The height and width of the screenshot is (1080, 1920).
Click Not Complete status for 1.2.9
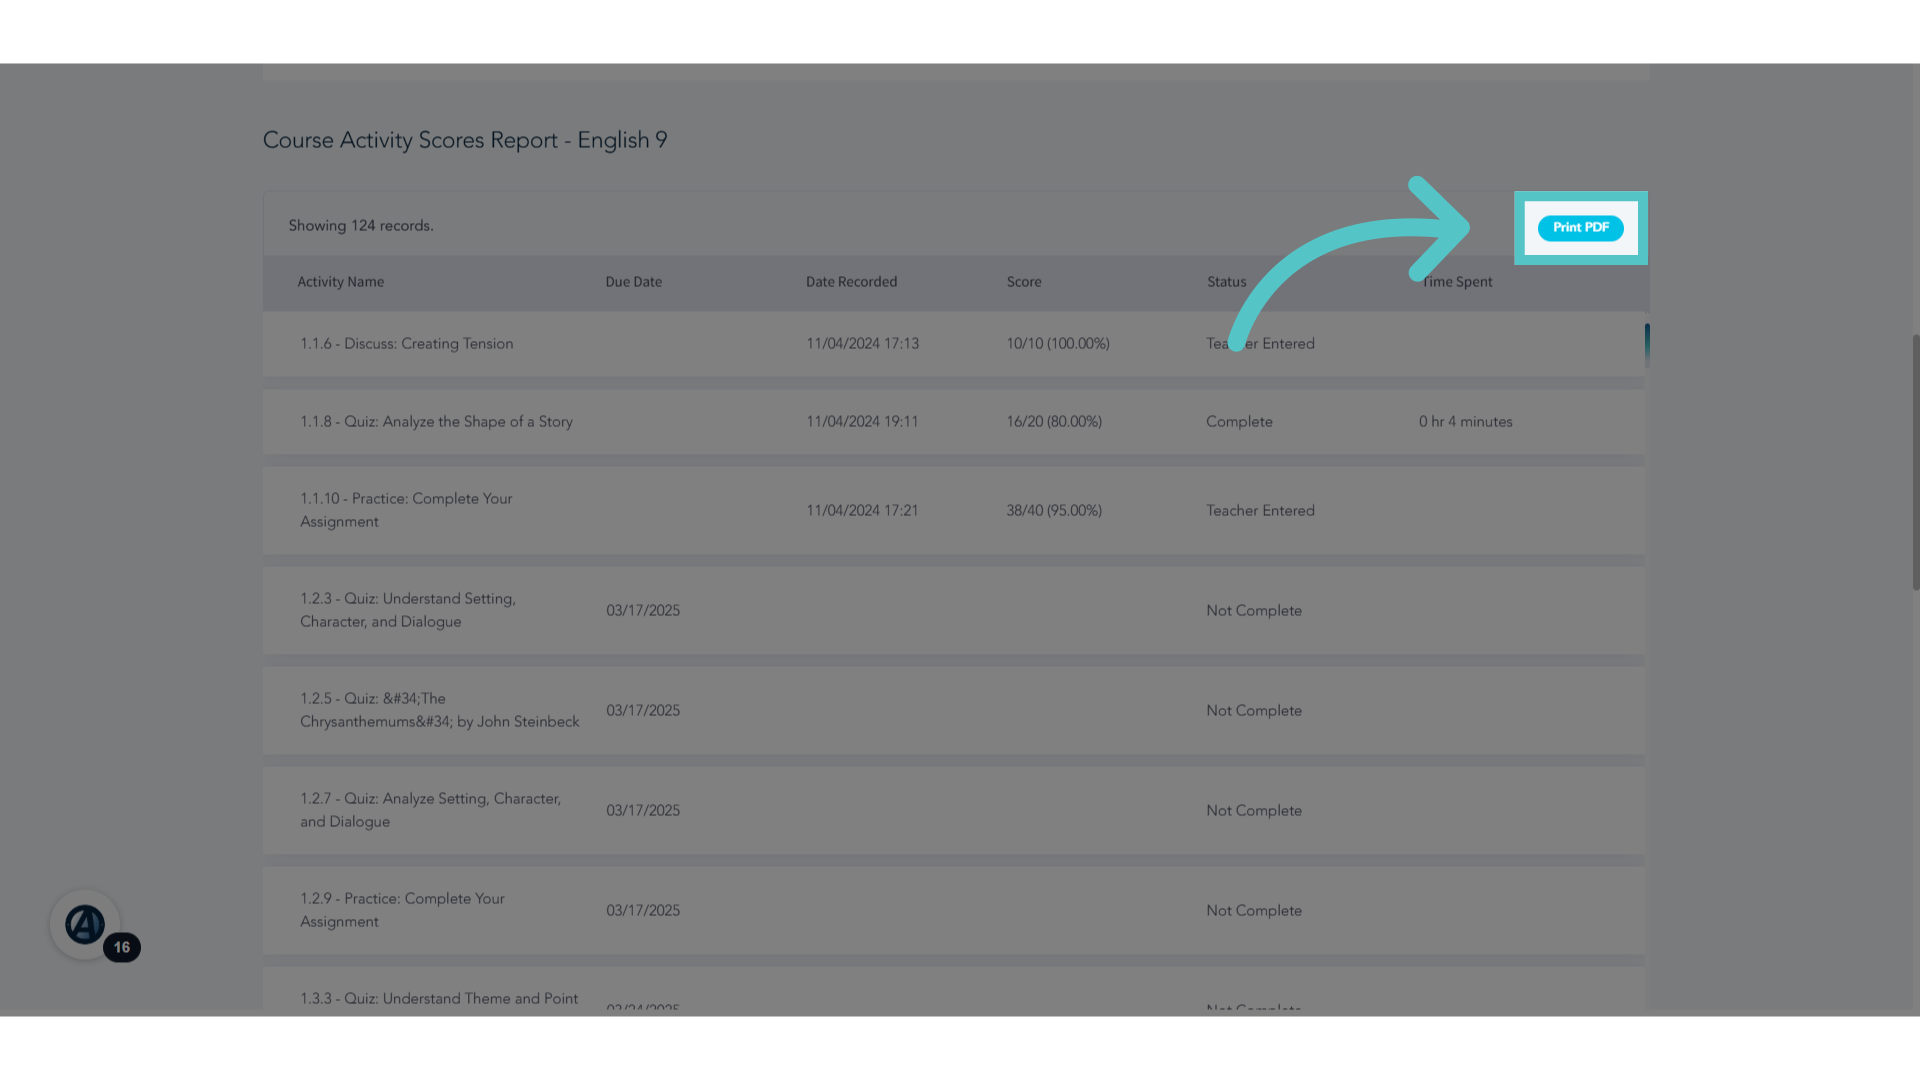pos(1254,910)
